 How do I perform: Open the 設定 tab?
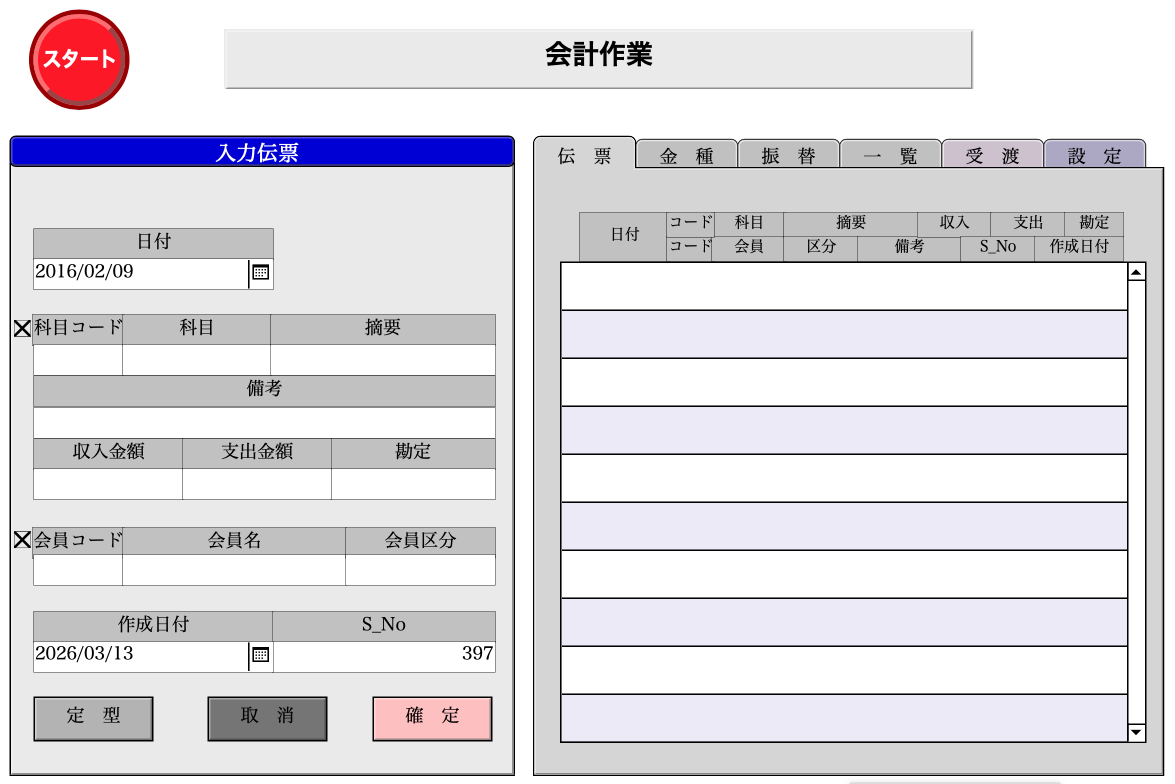tap(1094, 156)
